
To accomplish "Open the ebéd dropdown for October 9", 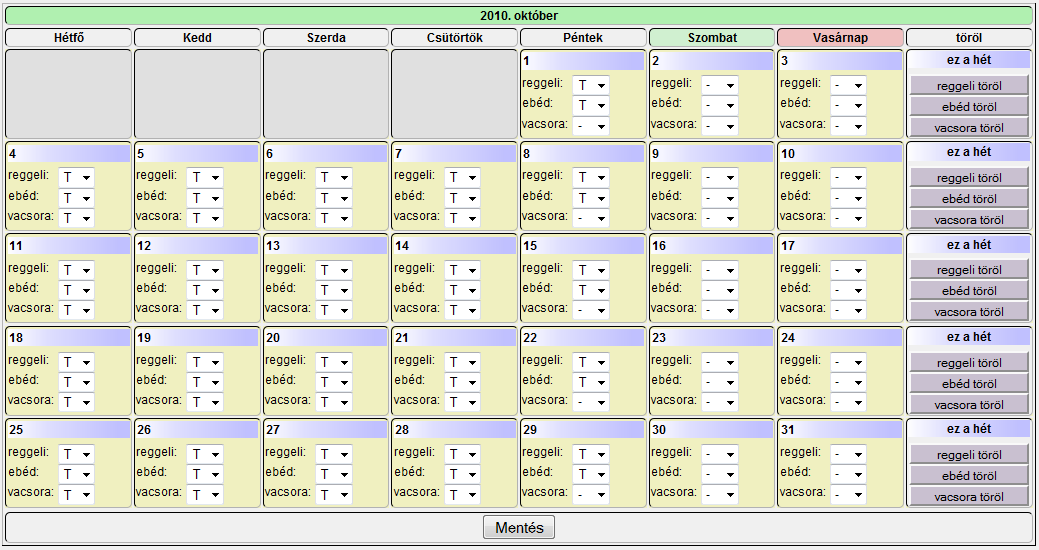I will [720, 197].
